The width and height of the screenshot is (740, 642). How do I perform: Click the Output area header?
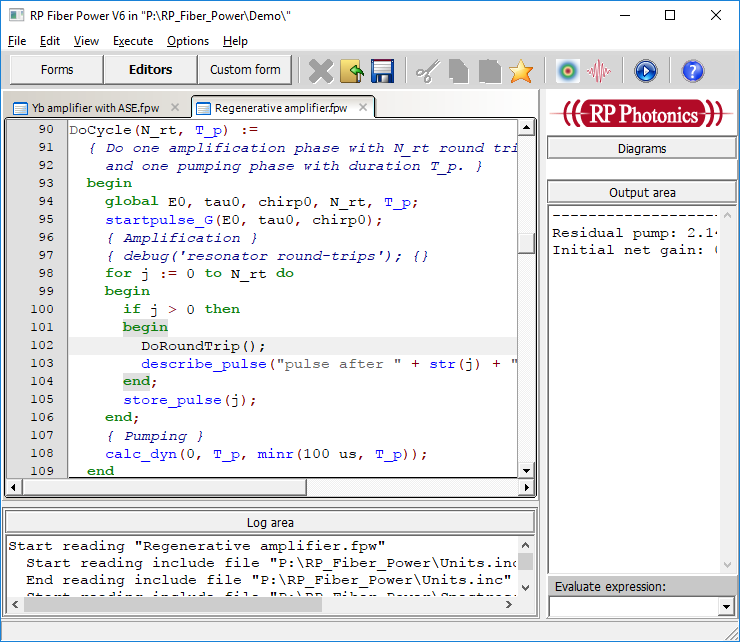pyautogui.click(x=642, y=193)
